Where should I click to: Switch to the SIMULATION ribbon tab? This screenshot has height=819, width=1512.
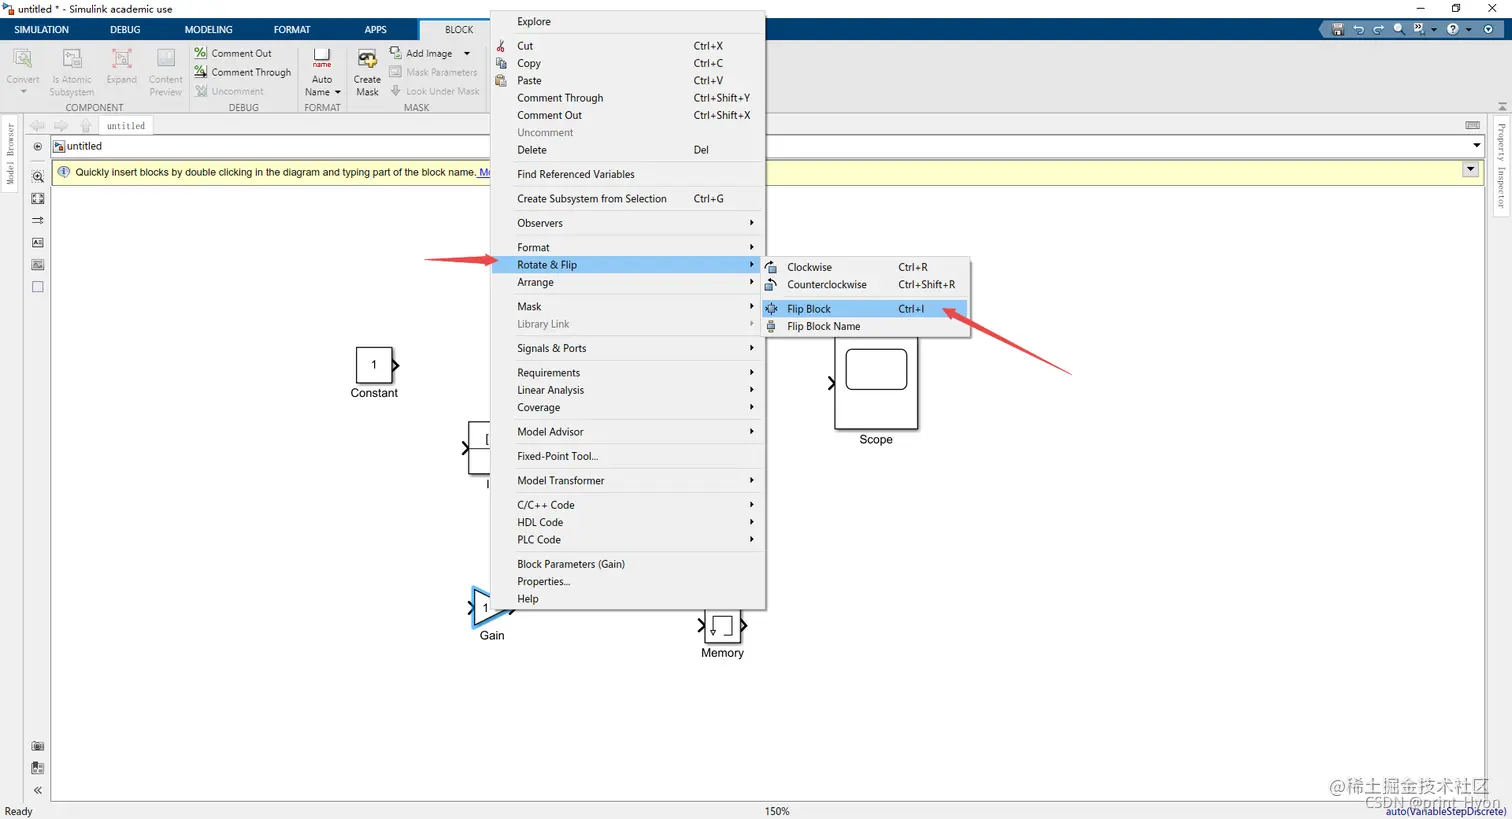pyautogui.click(x=42, y=30)
